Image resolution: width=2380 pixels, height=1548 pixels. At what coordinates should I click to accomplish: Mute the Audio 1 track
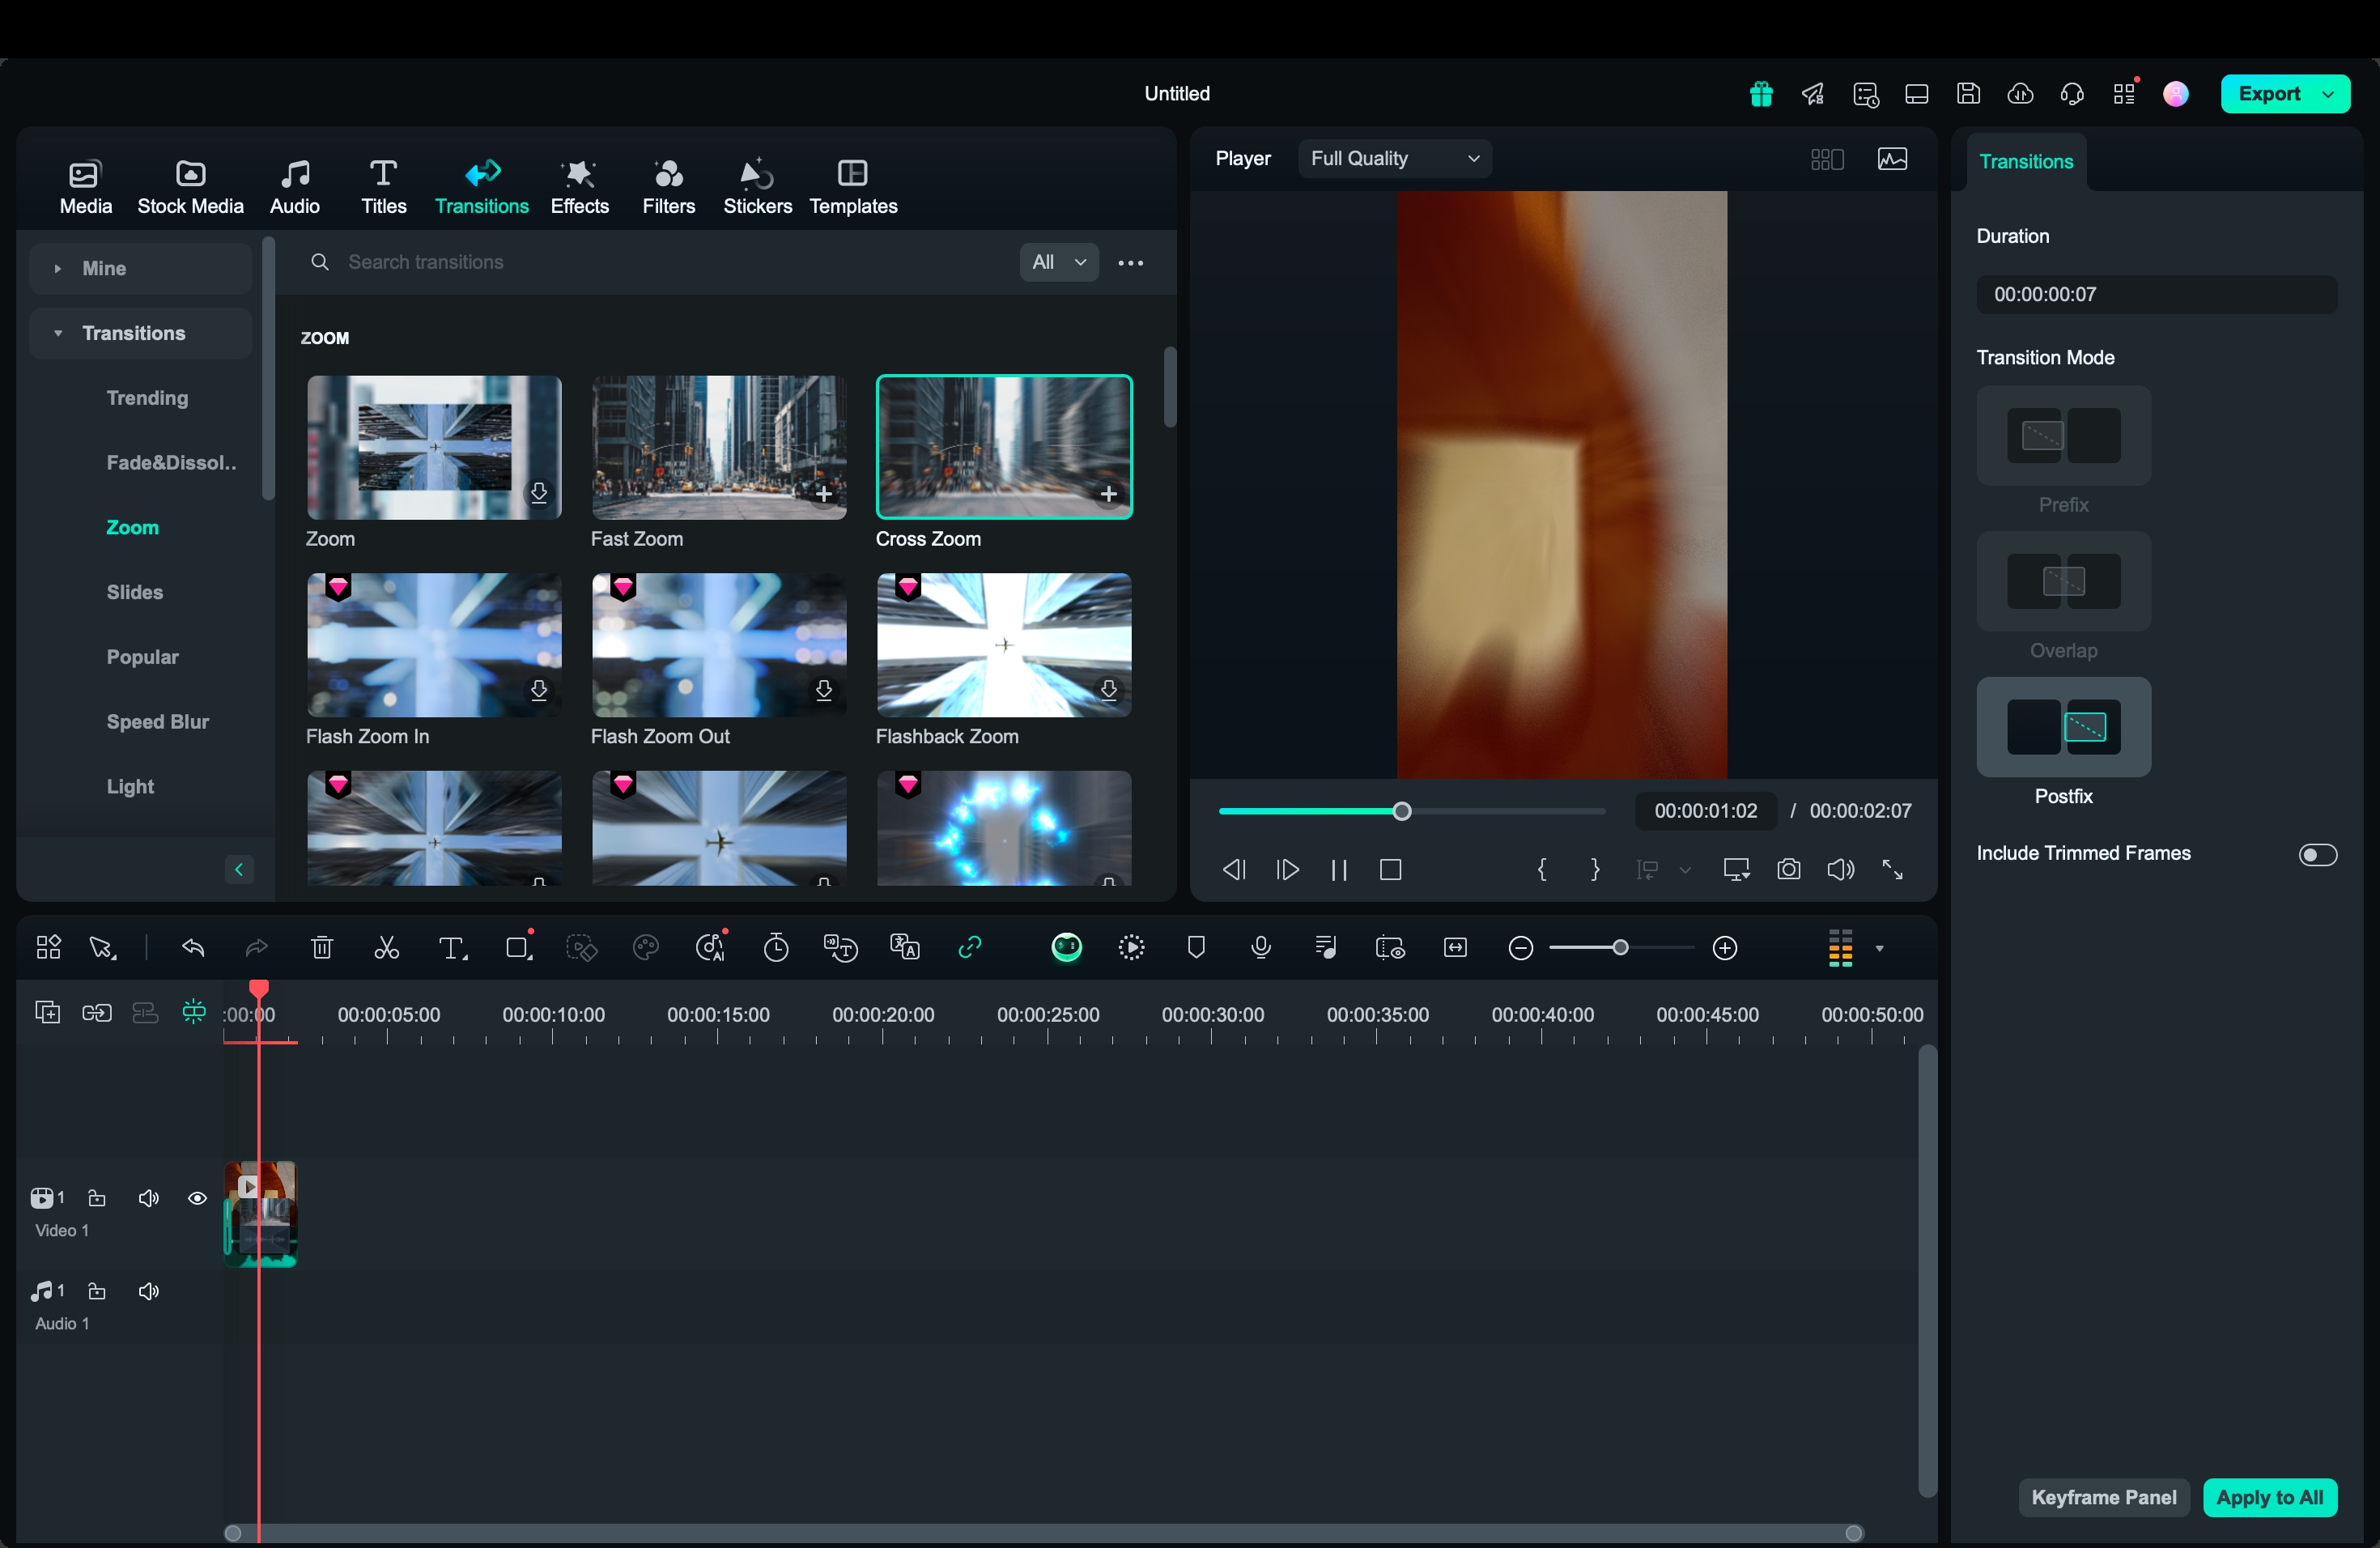click(x=149, y=1291)
